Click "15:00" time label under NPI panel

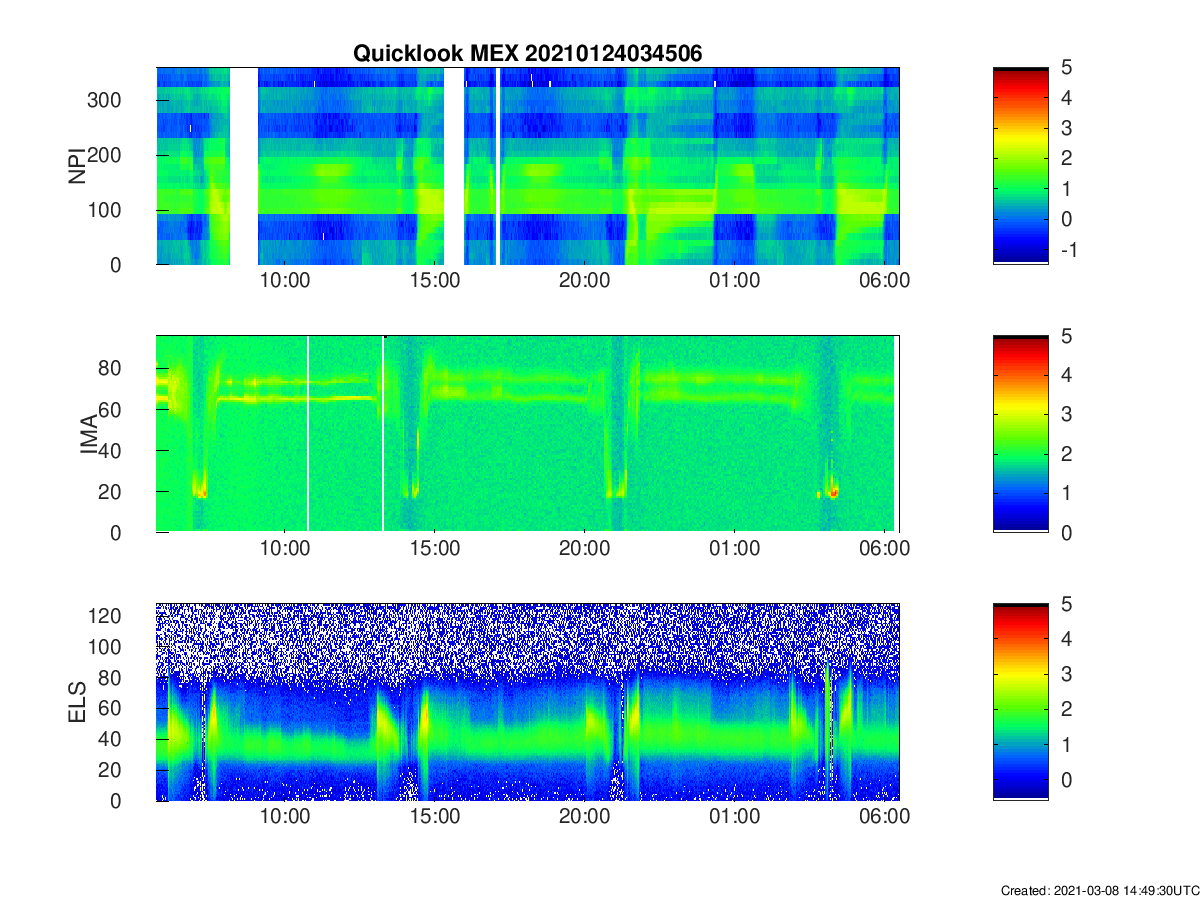coord(435,282)
